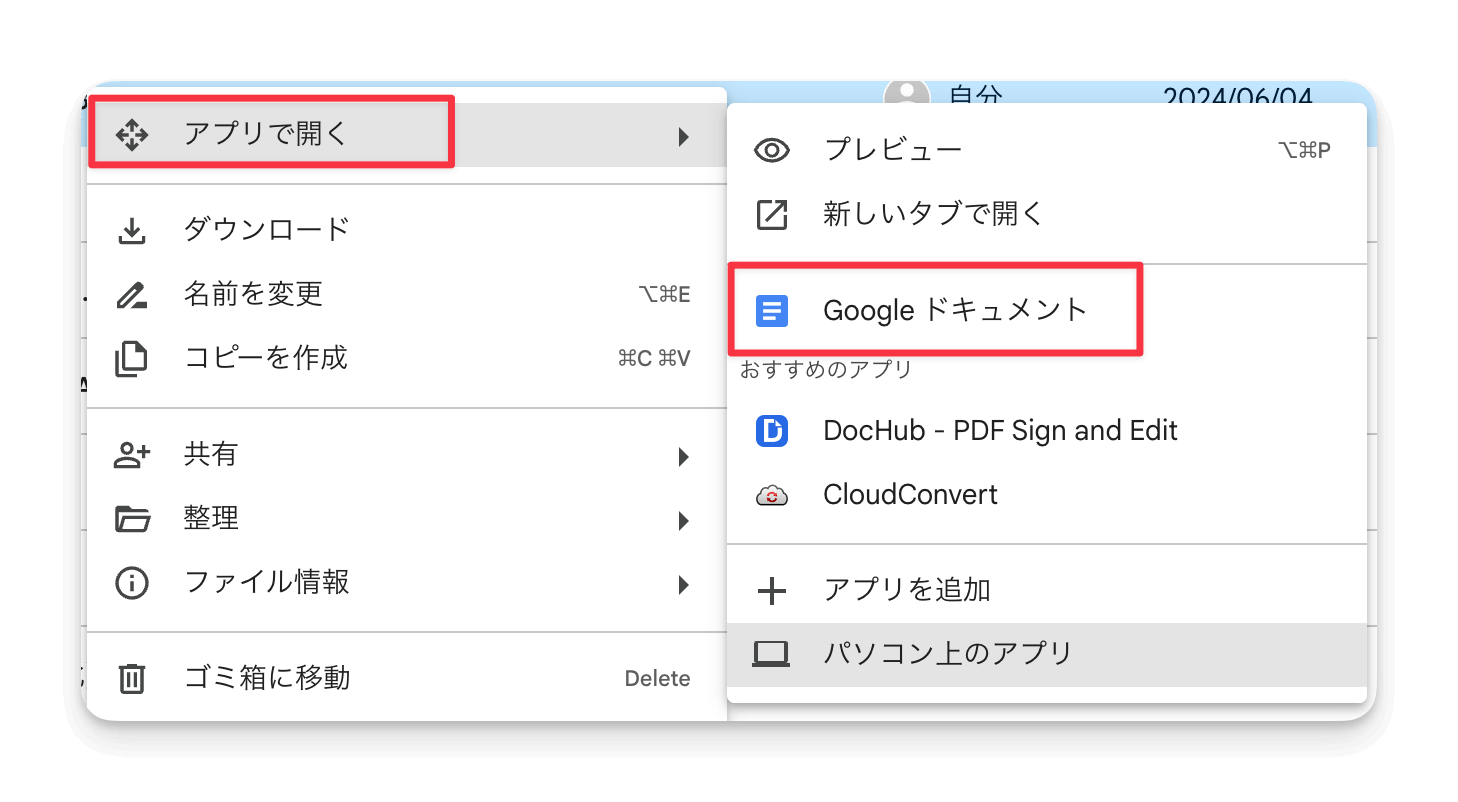The width and height of the screenshot is (1458, 802).
Task: Click the download arrow icon
Action: [132, 230]
